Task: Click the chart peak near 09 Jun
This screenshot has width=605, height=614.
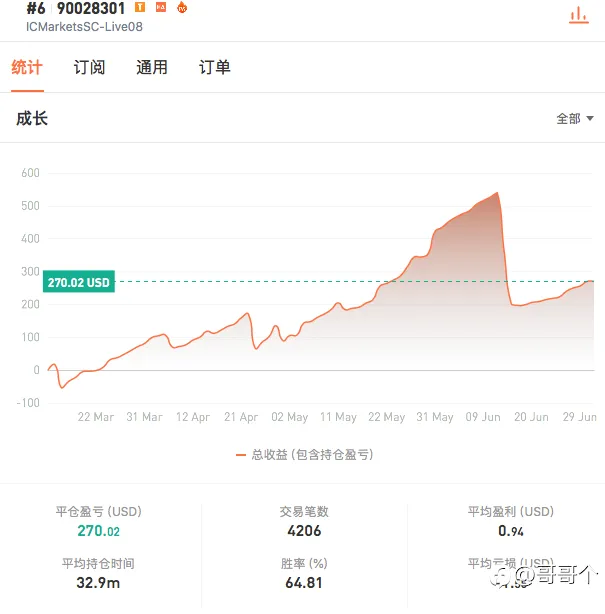Action: (497, 193)
